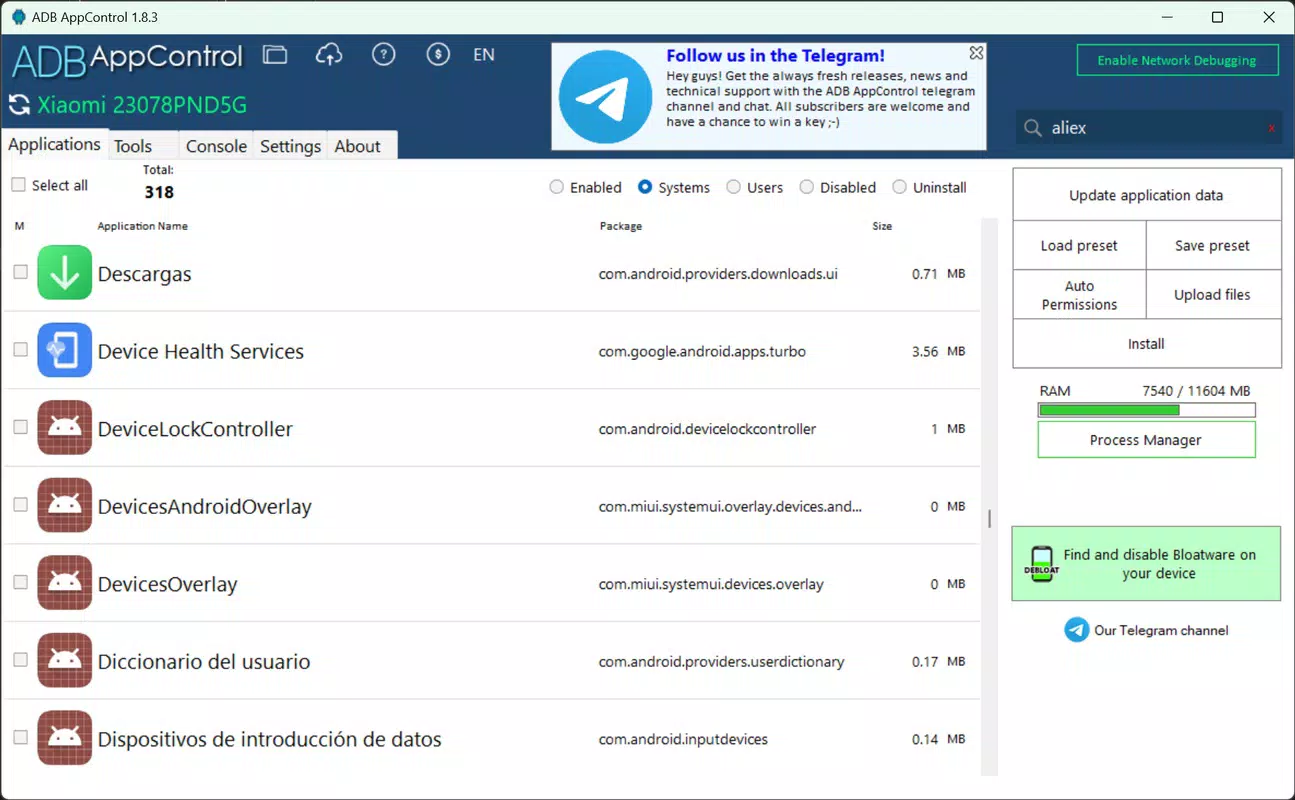Open the folder icon in header
The height and width of the screenshot is (800, 1295).
pyautogui.click(x=275, y=54)
